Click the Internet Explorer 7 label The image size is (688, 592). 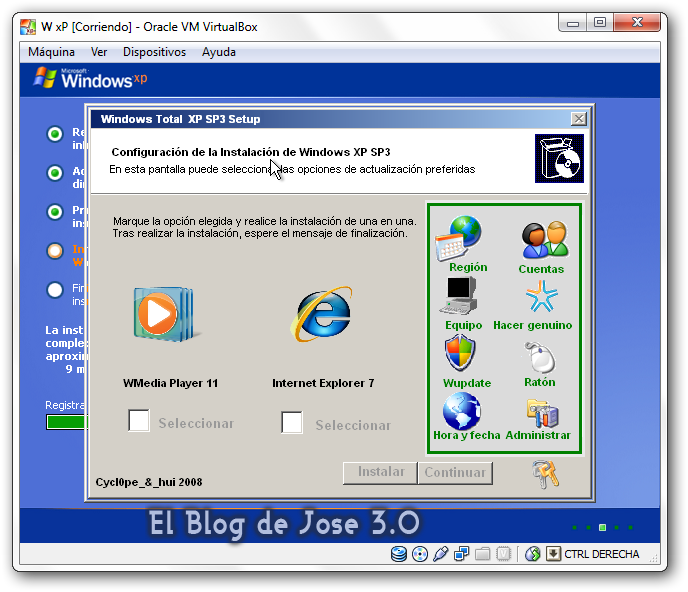[323, 383]
